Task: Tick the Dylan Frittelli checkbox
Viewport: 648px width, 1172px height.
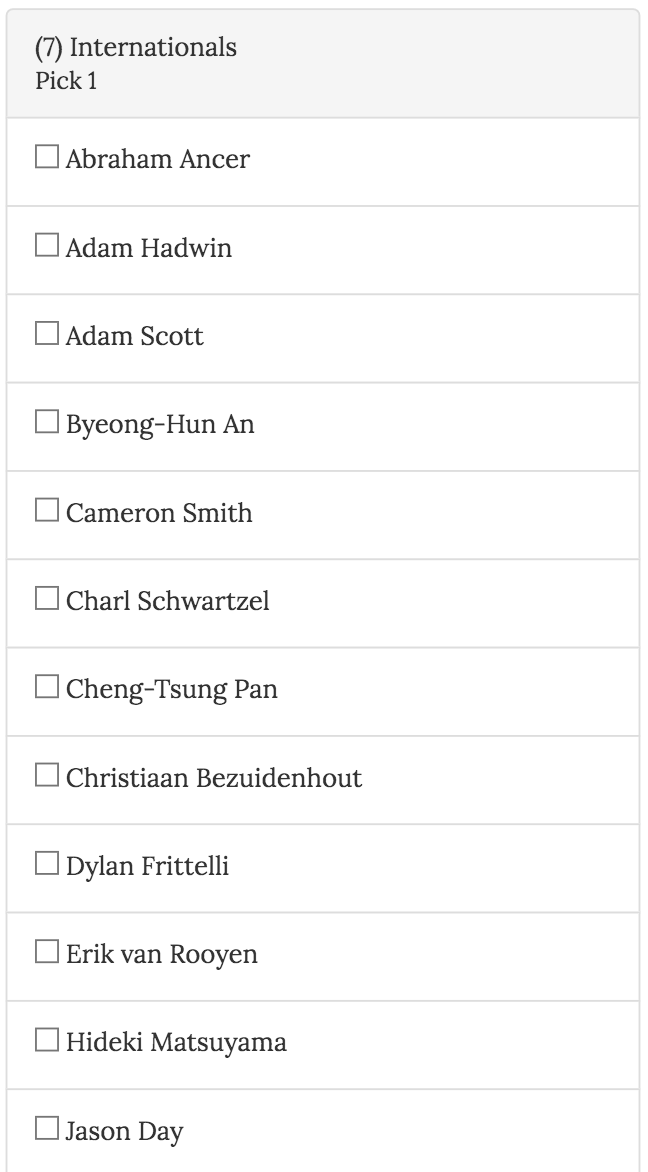Action: (x=47, y=864)
